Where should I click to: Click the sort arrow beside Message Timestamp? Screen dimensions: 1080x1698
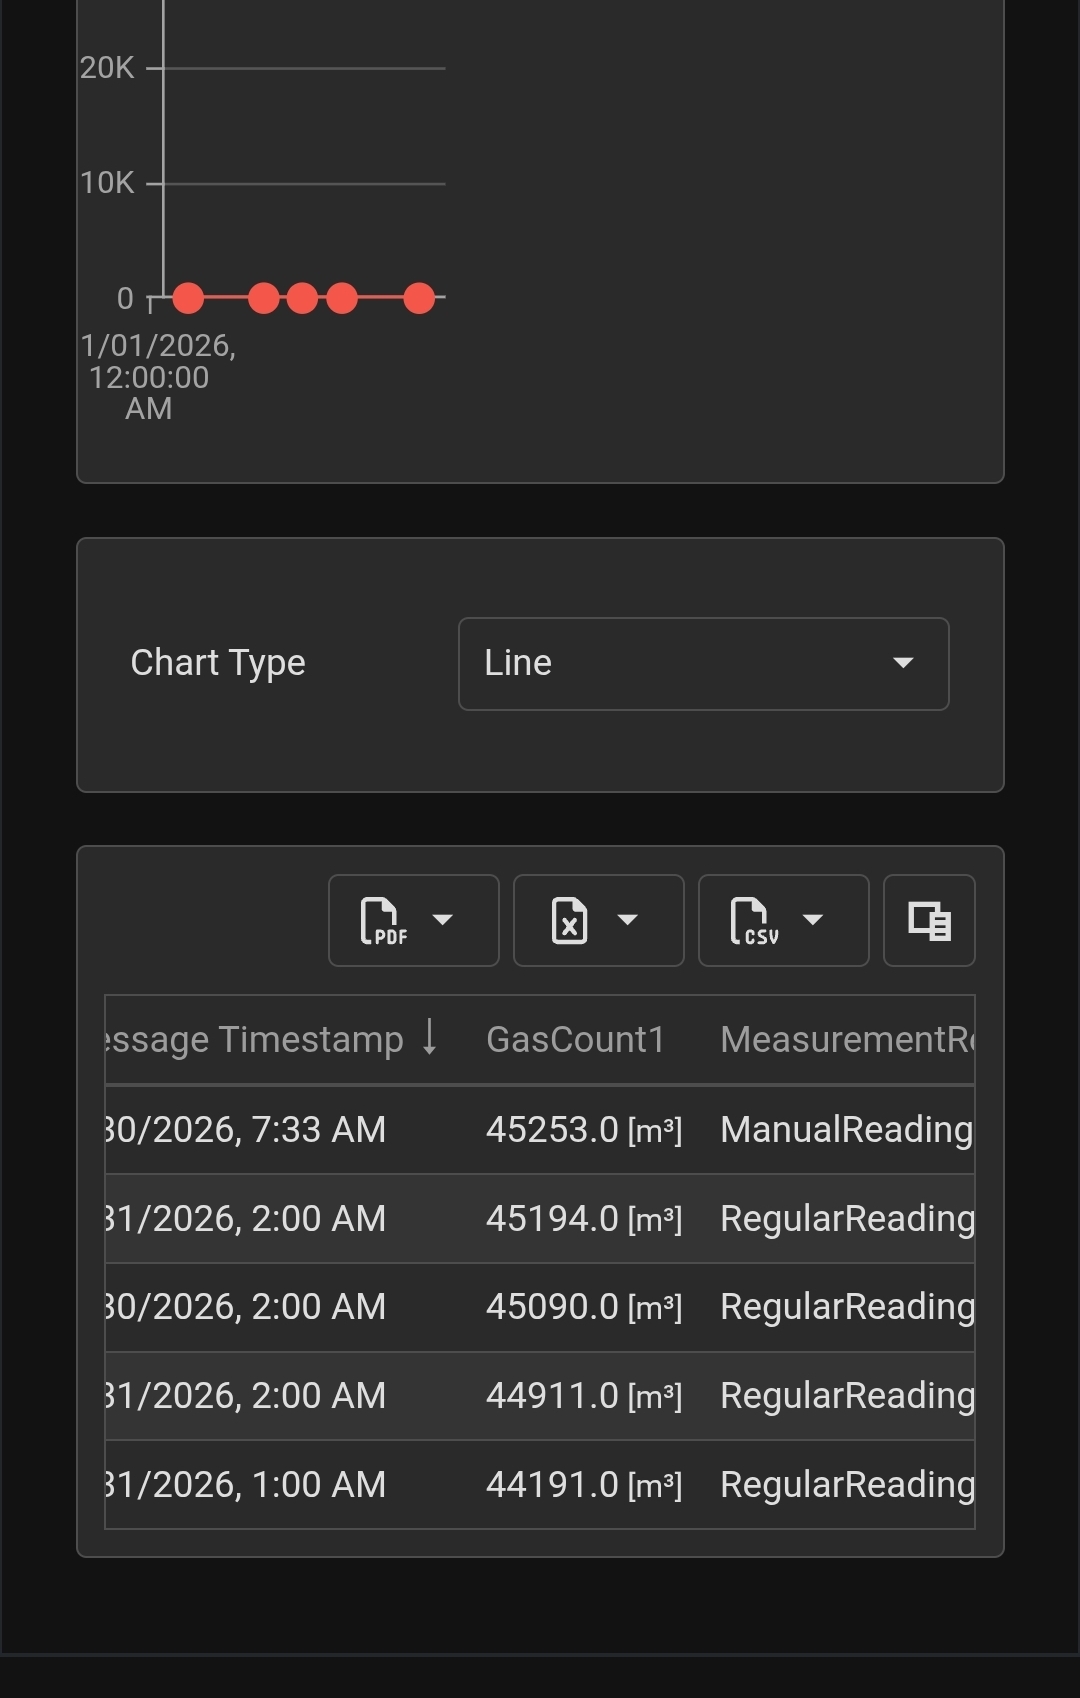pyautogui.click(x=430, y=1037)
